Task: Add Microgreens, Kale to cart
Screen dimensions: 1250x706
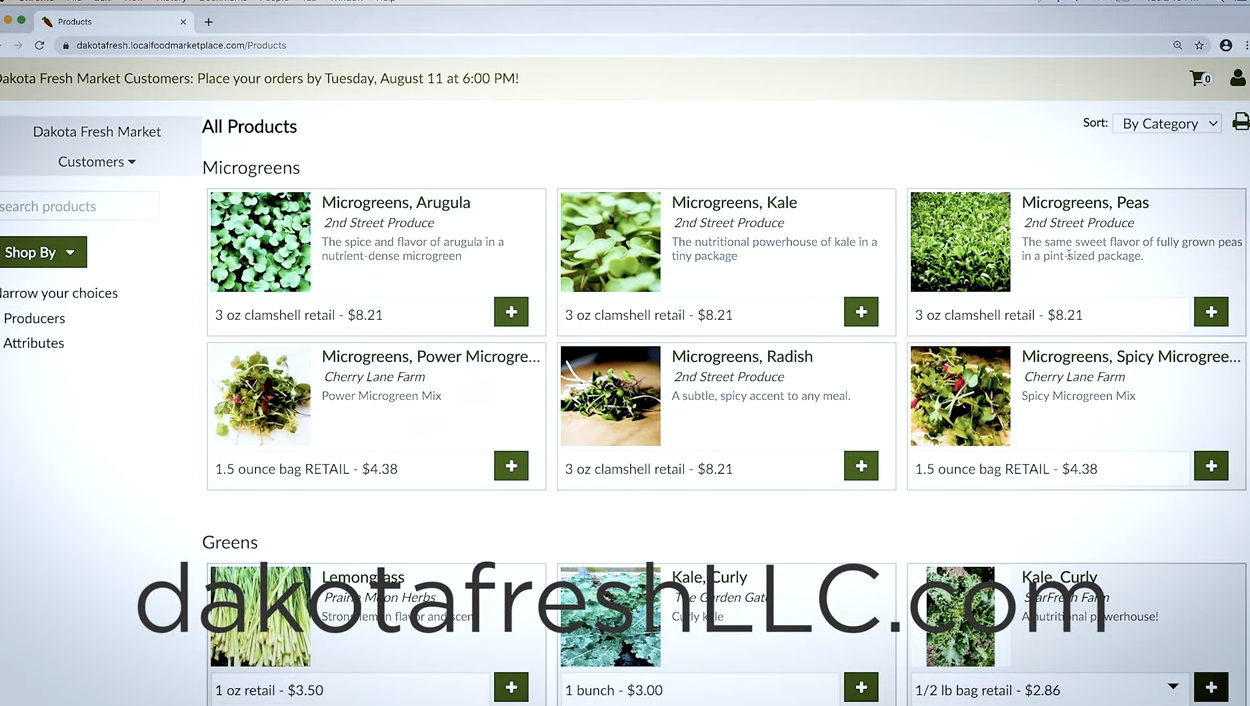Action: [x=861, y=312]
